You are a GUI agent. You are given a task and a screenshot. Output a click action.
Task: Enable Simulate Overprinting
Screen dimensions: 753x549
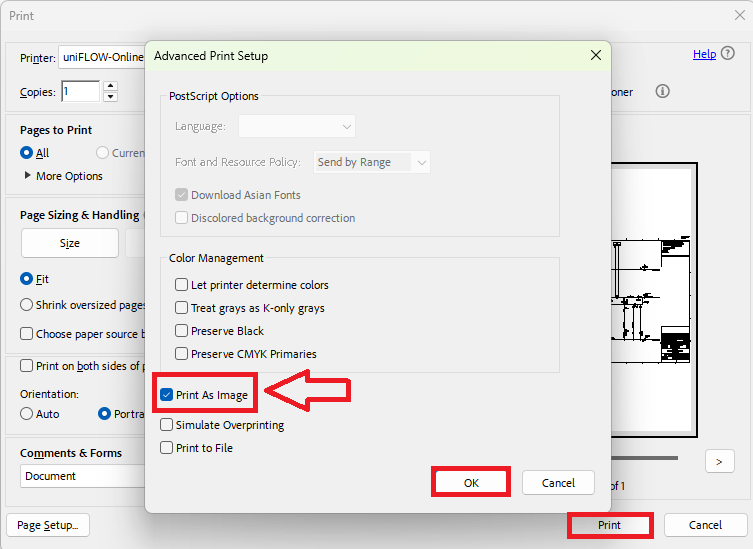click(x=166, y=425)
